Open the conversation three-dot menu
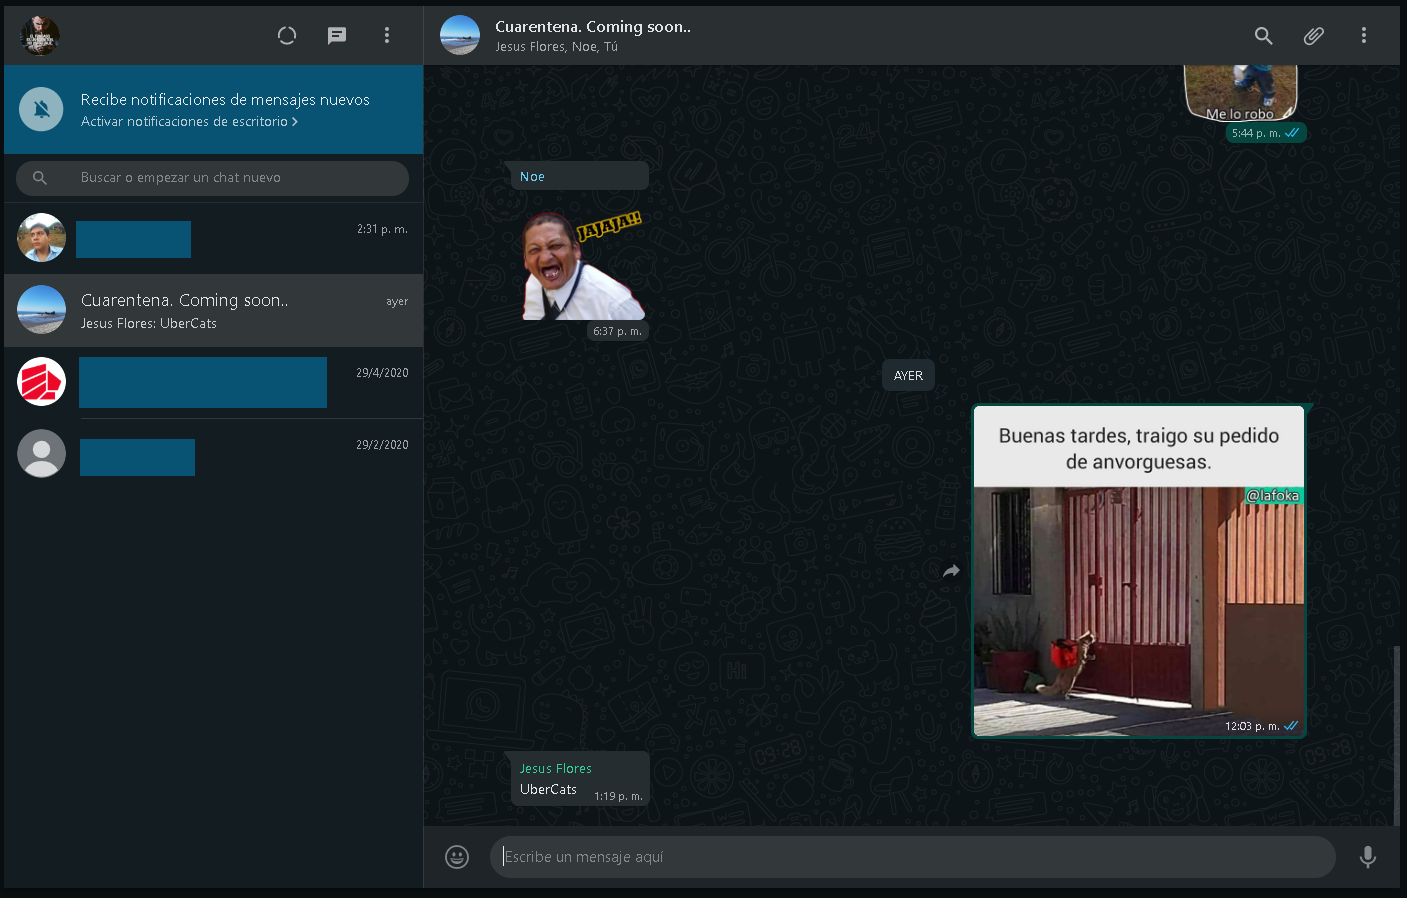Image resolution: width=1407 pixels, height=898 pixels. (1363, 36)
